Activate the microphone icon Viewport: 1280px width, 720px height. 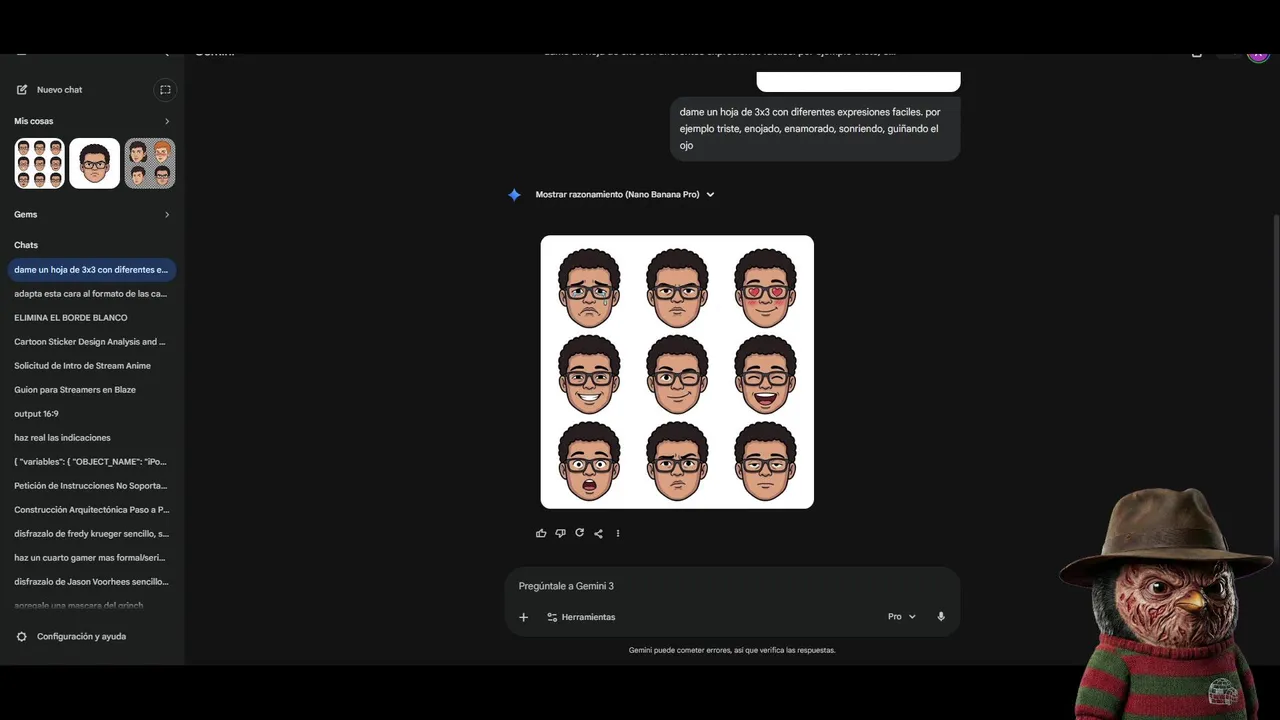tap(941, 617)
